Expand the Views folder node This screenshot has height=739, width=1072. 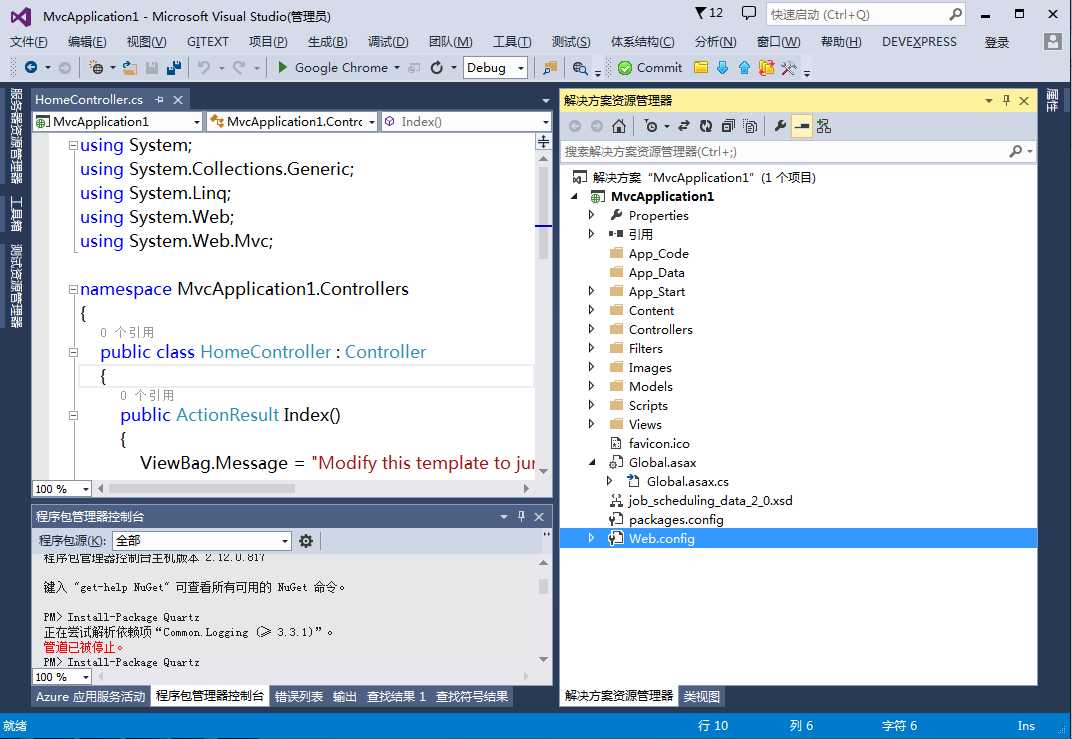point(592,424)
